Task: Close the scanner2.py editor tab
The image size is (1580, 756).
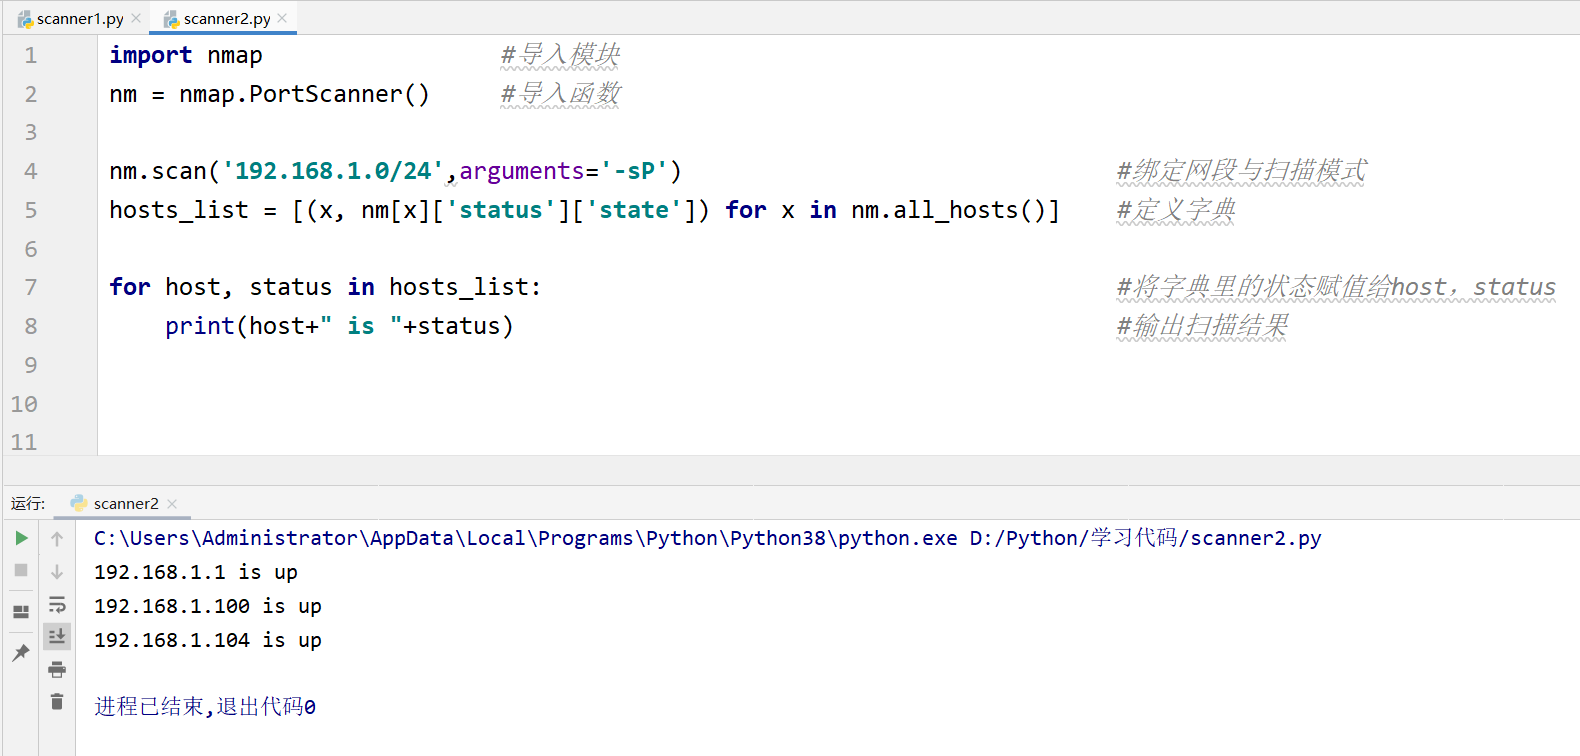Action: (282, 19)
